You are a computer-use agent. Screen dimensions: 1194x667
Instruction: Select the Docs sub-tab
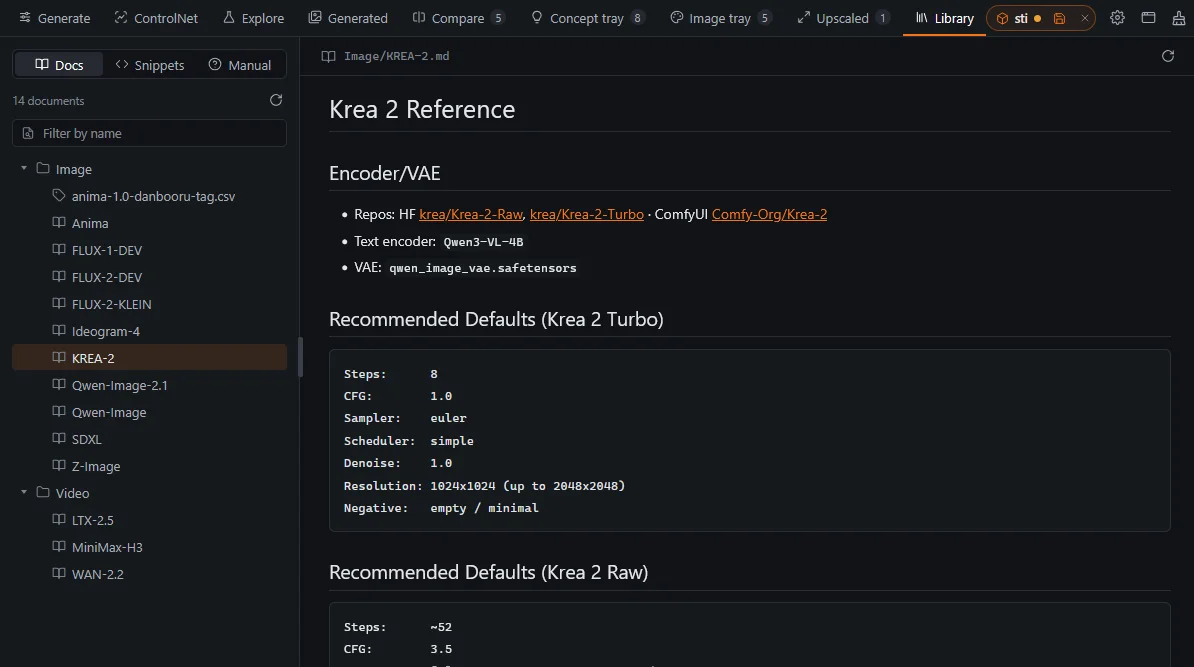coord(59,65)
